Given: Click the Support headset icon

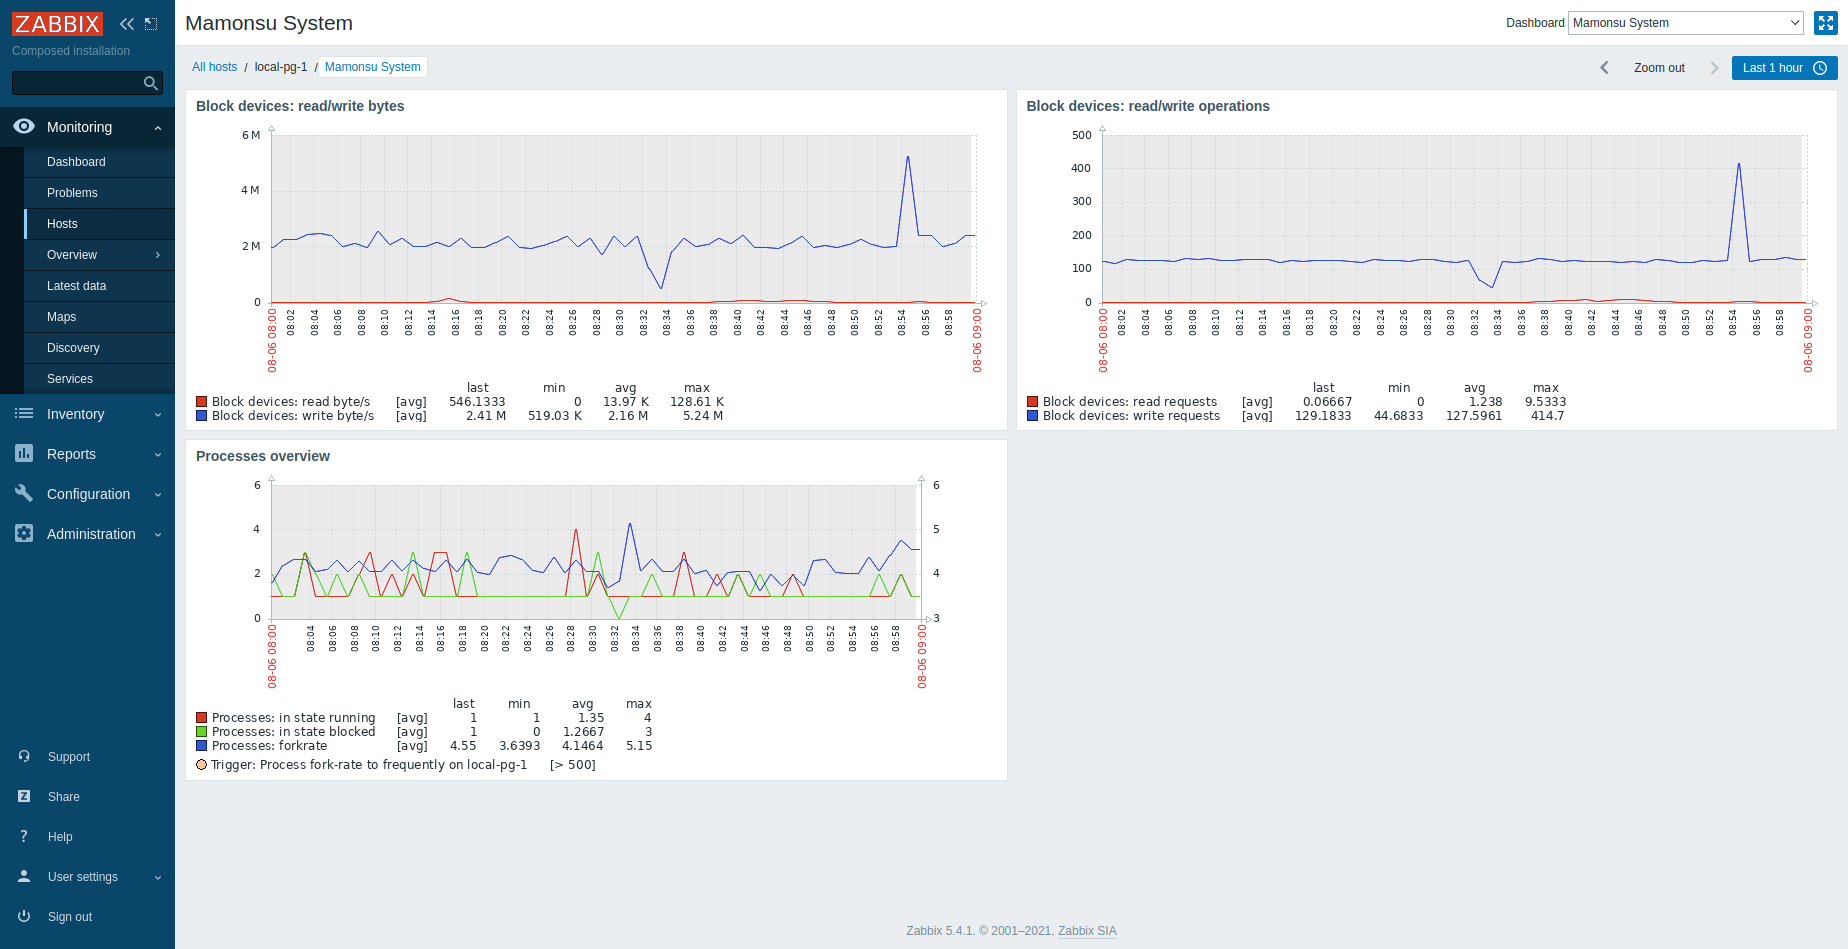Looking at the screenshot, I should [24, 756].
